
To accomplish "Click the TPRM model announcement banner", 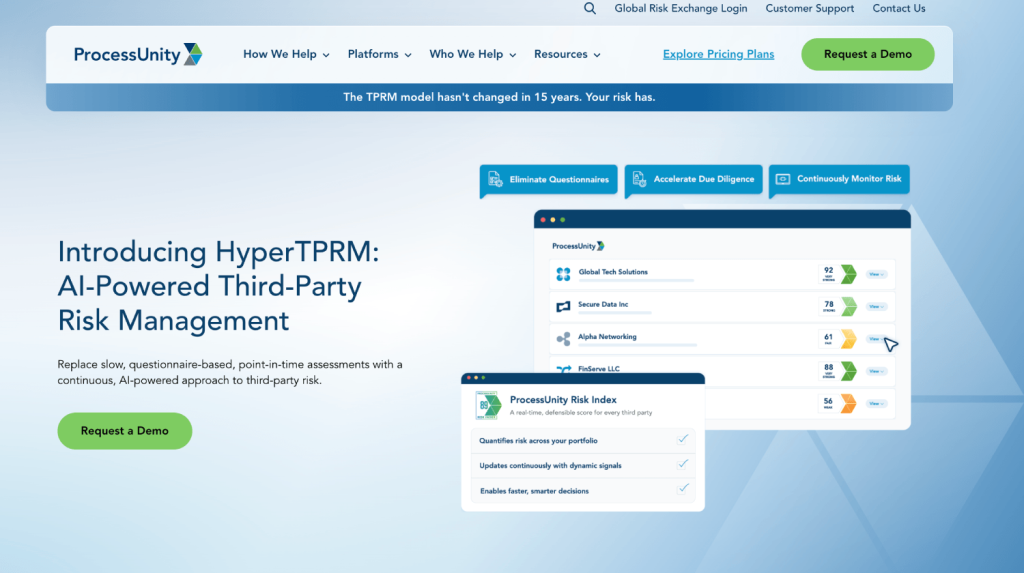I will 499,97.
